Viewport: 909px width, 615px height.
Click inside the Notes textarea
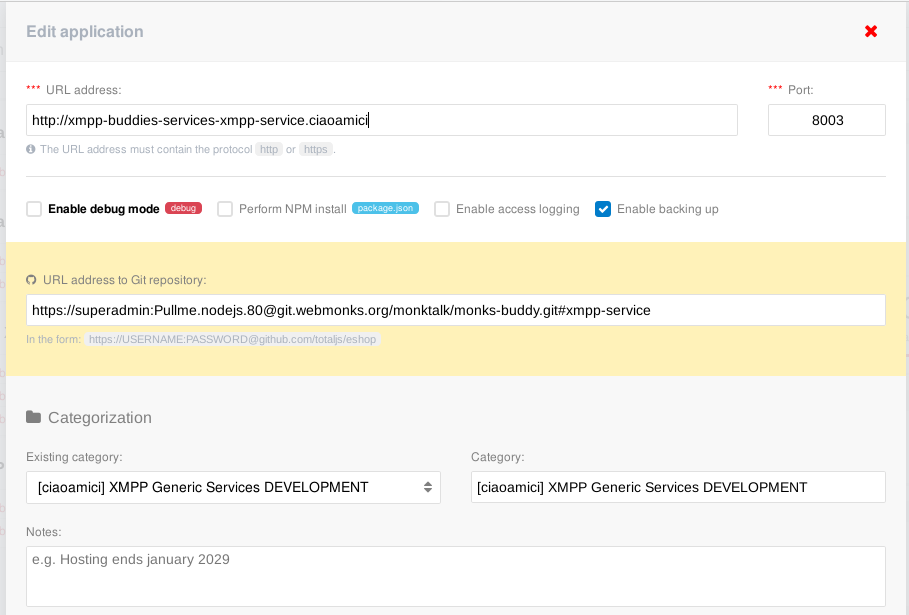pyautogui.click(x=455, y=576)
